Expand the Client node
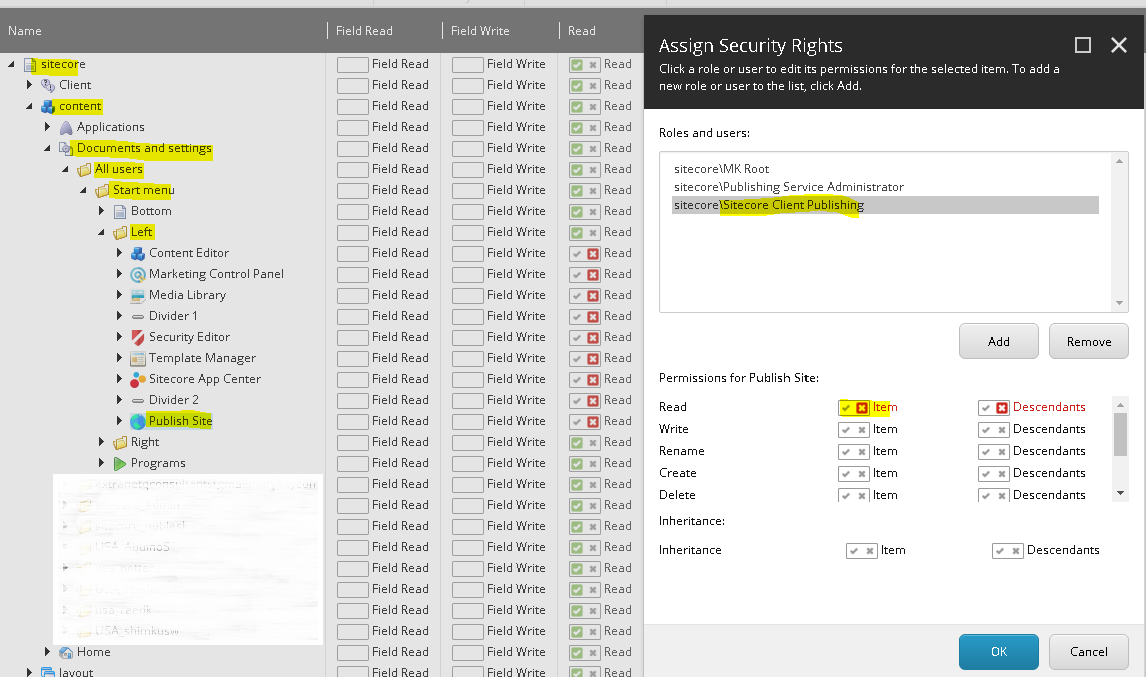This screenshot has width=1146, height=677. pyautogui.click(x=29, y=85)
